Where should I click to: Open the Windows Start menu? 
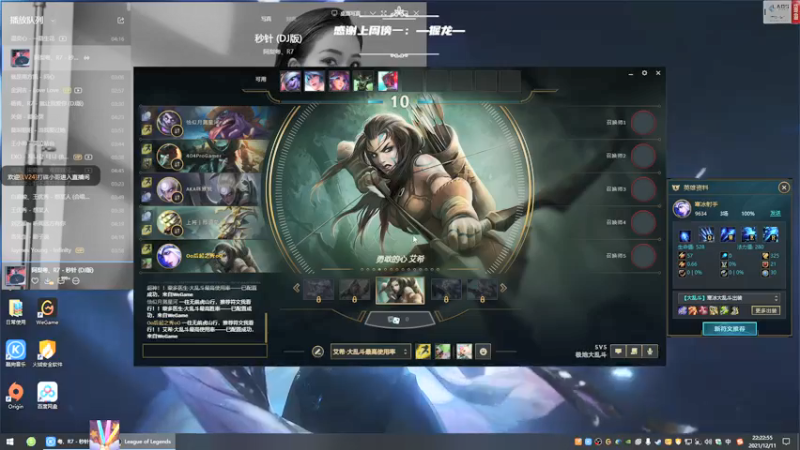click(x=10, y=441)
